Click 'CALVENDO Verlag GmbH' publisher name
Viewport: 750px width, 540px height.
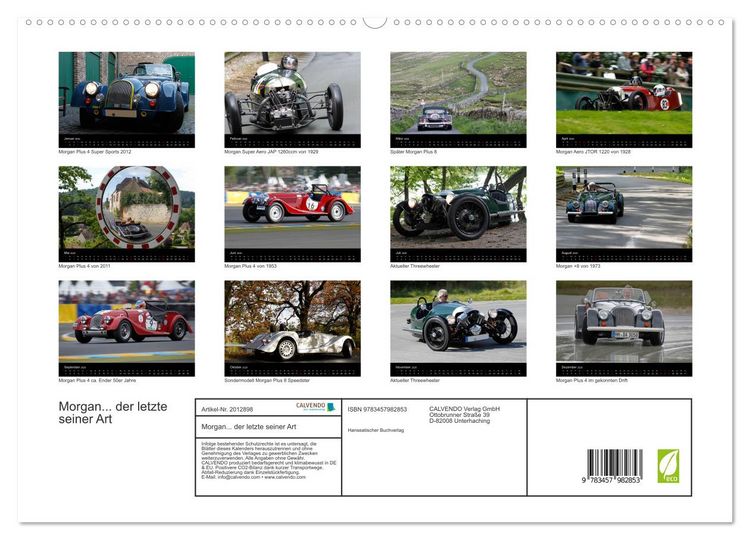[464, 409]
